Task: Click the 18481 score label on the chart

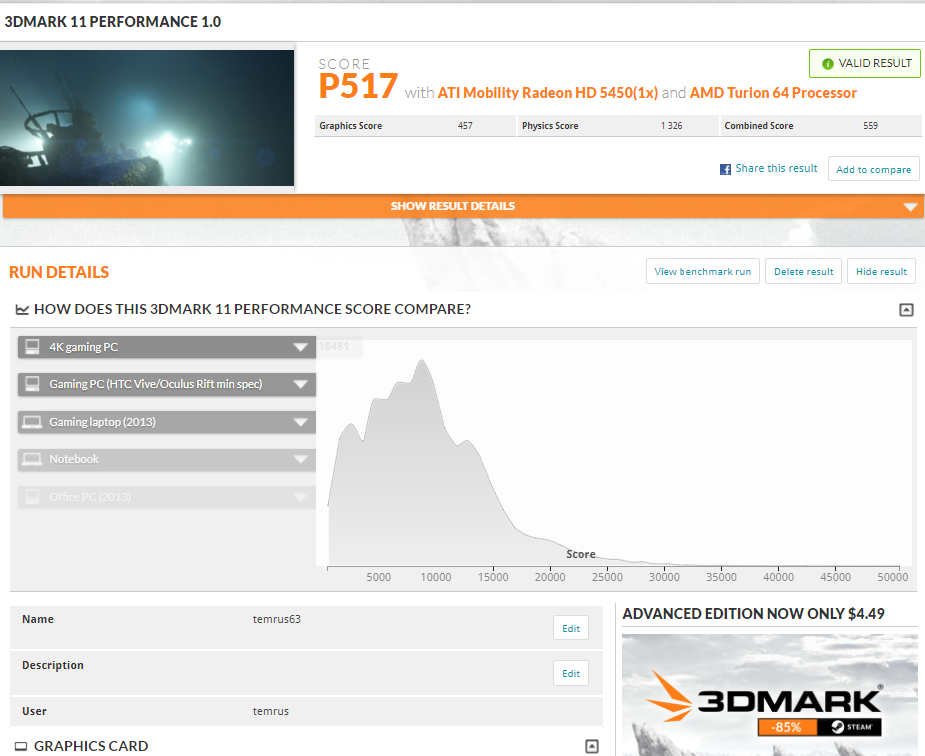Action: [334, 346]
